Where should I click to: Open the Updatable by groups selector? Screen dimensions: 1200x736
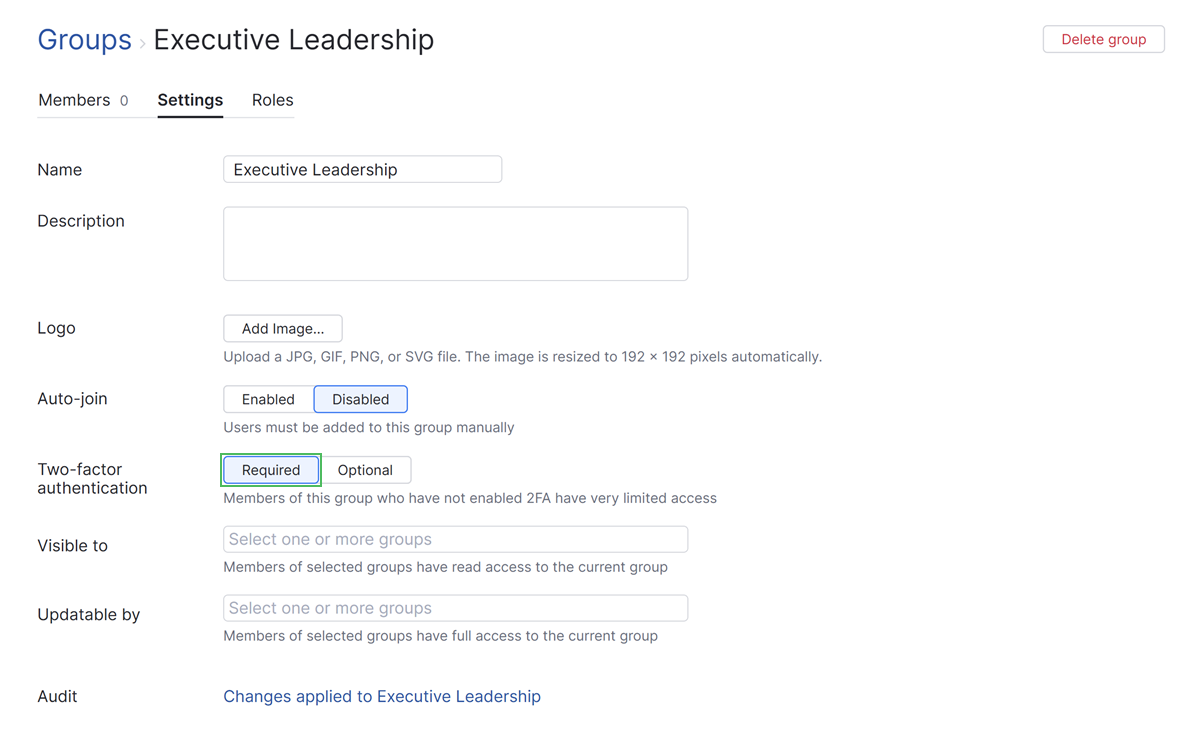455,608
